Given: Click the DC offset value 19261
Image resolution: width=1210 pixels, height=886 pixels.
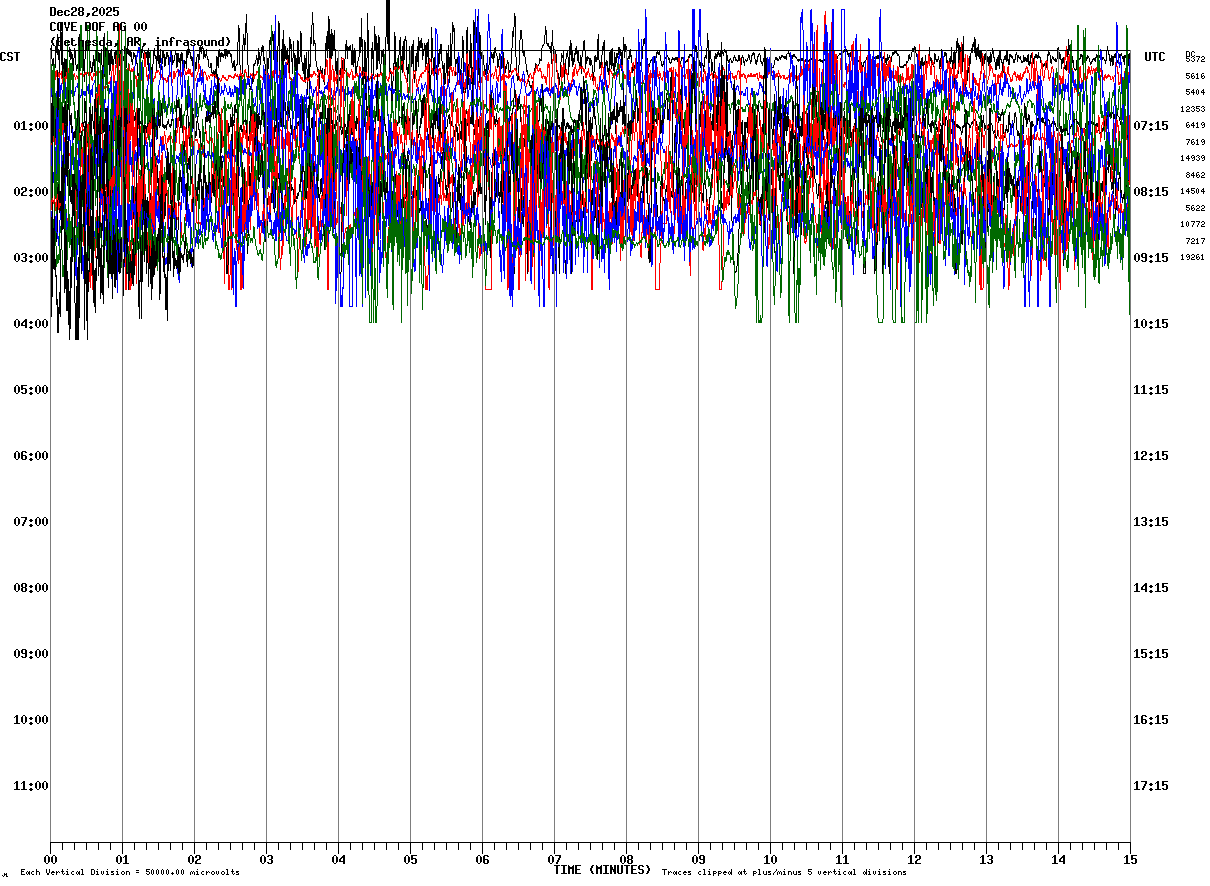Looking at the screenshot, I should coord(1192,258).
